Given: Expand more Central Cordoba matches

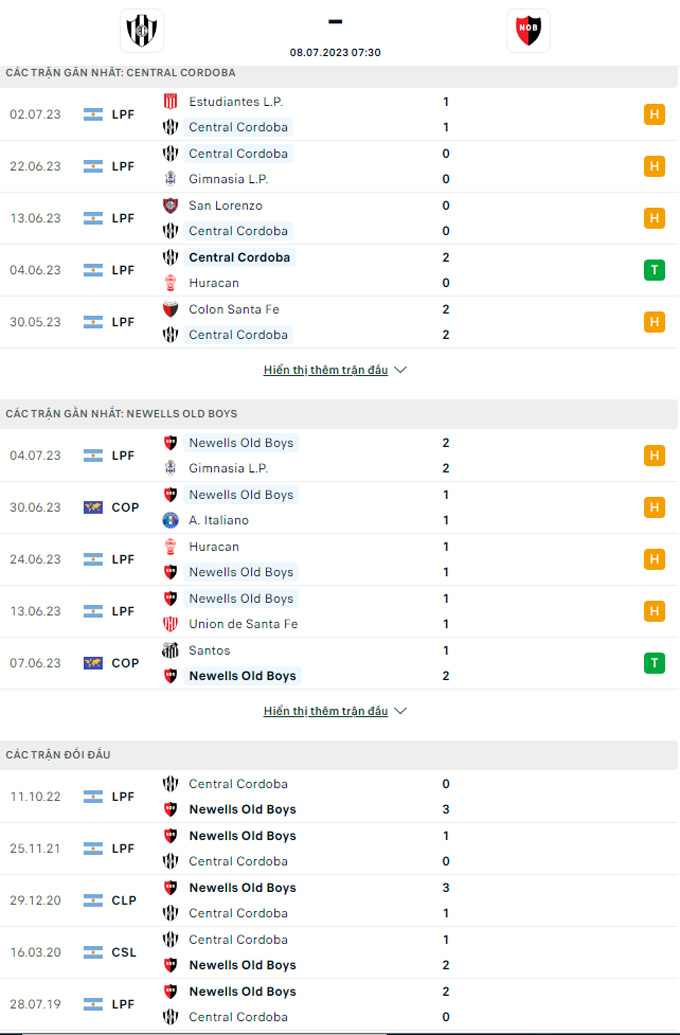Looking at the screenshot, I should [325, 370].
